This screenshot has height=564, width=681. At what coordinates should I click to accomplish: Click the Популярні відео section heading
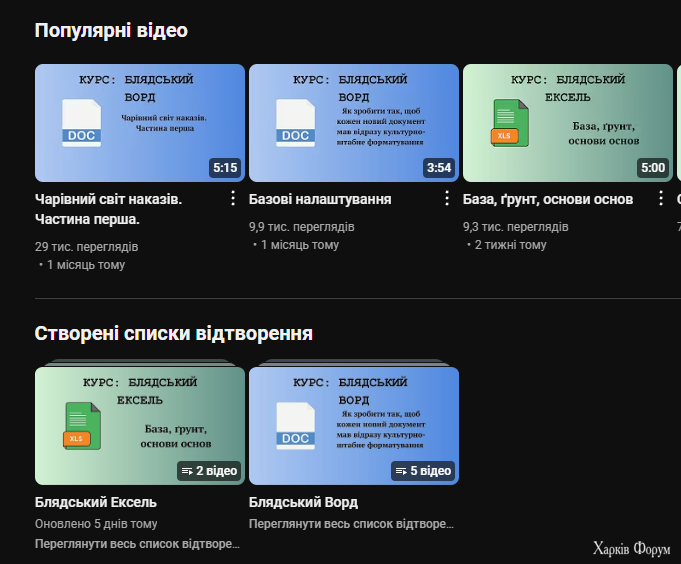(x=111, y=30)
